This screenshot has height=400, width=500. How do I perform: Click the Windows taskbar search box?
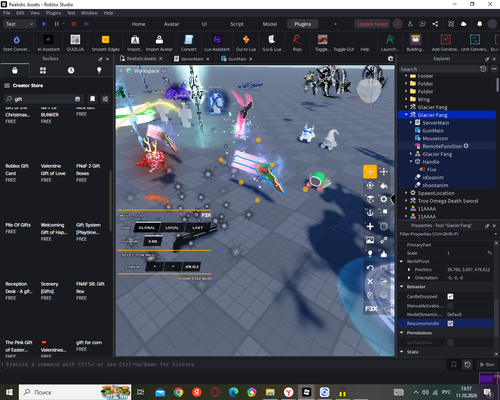pyautogui.click(x=75, y=392)
